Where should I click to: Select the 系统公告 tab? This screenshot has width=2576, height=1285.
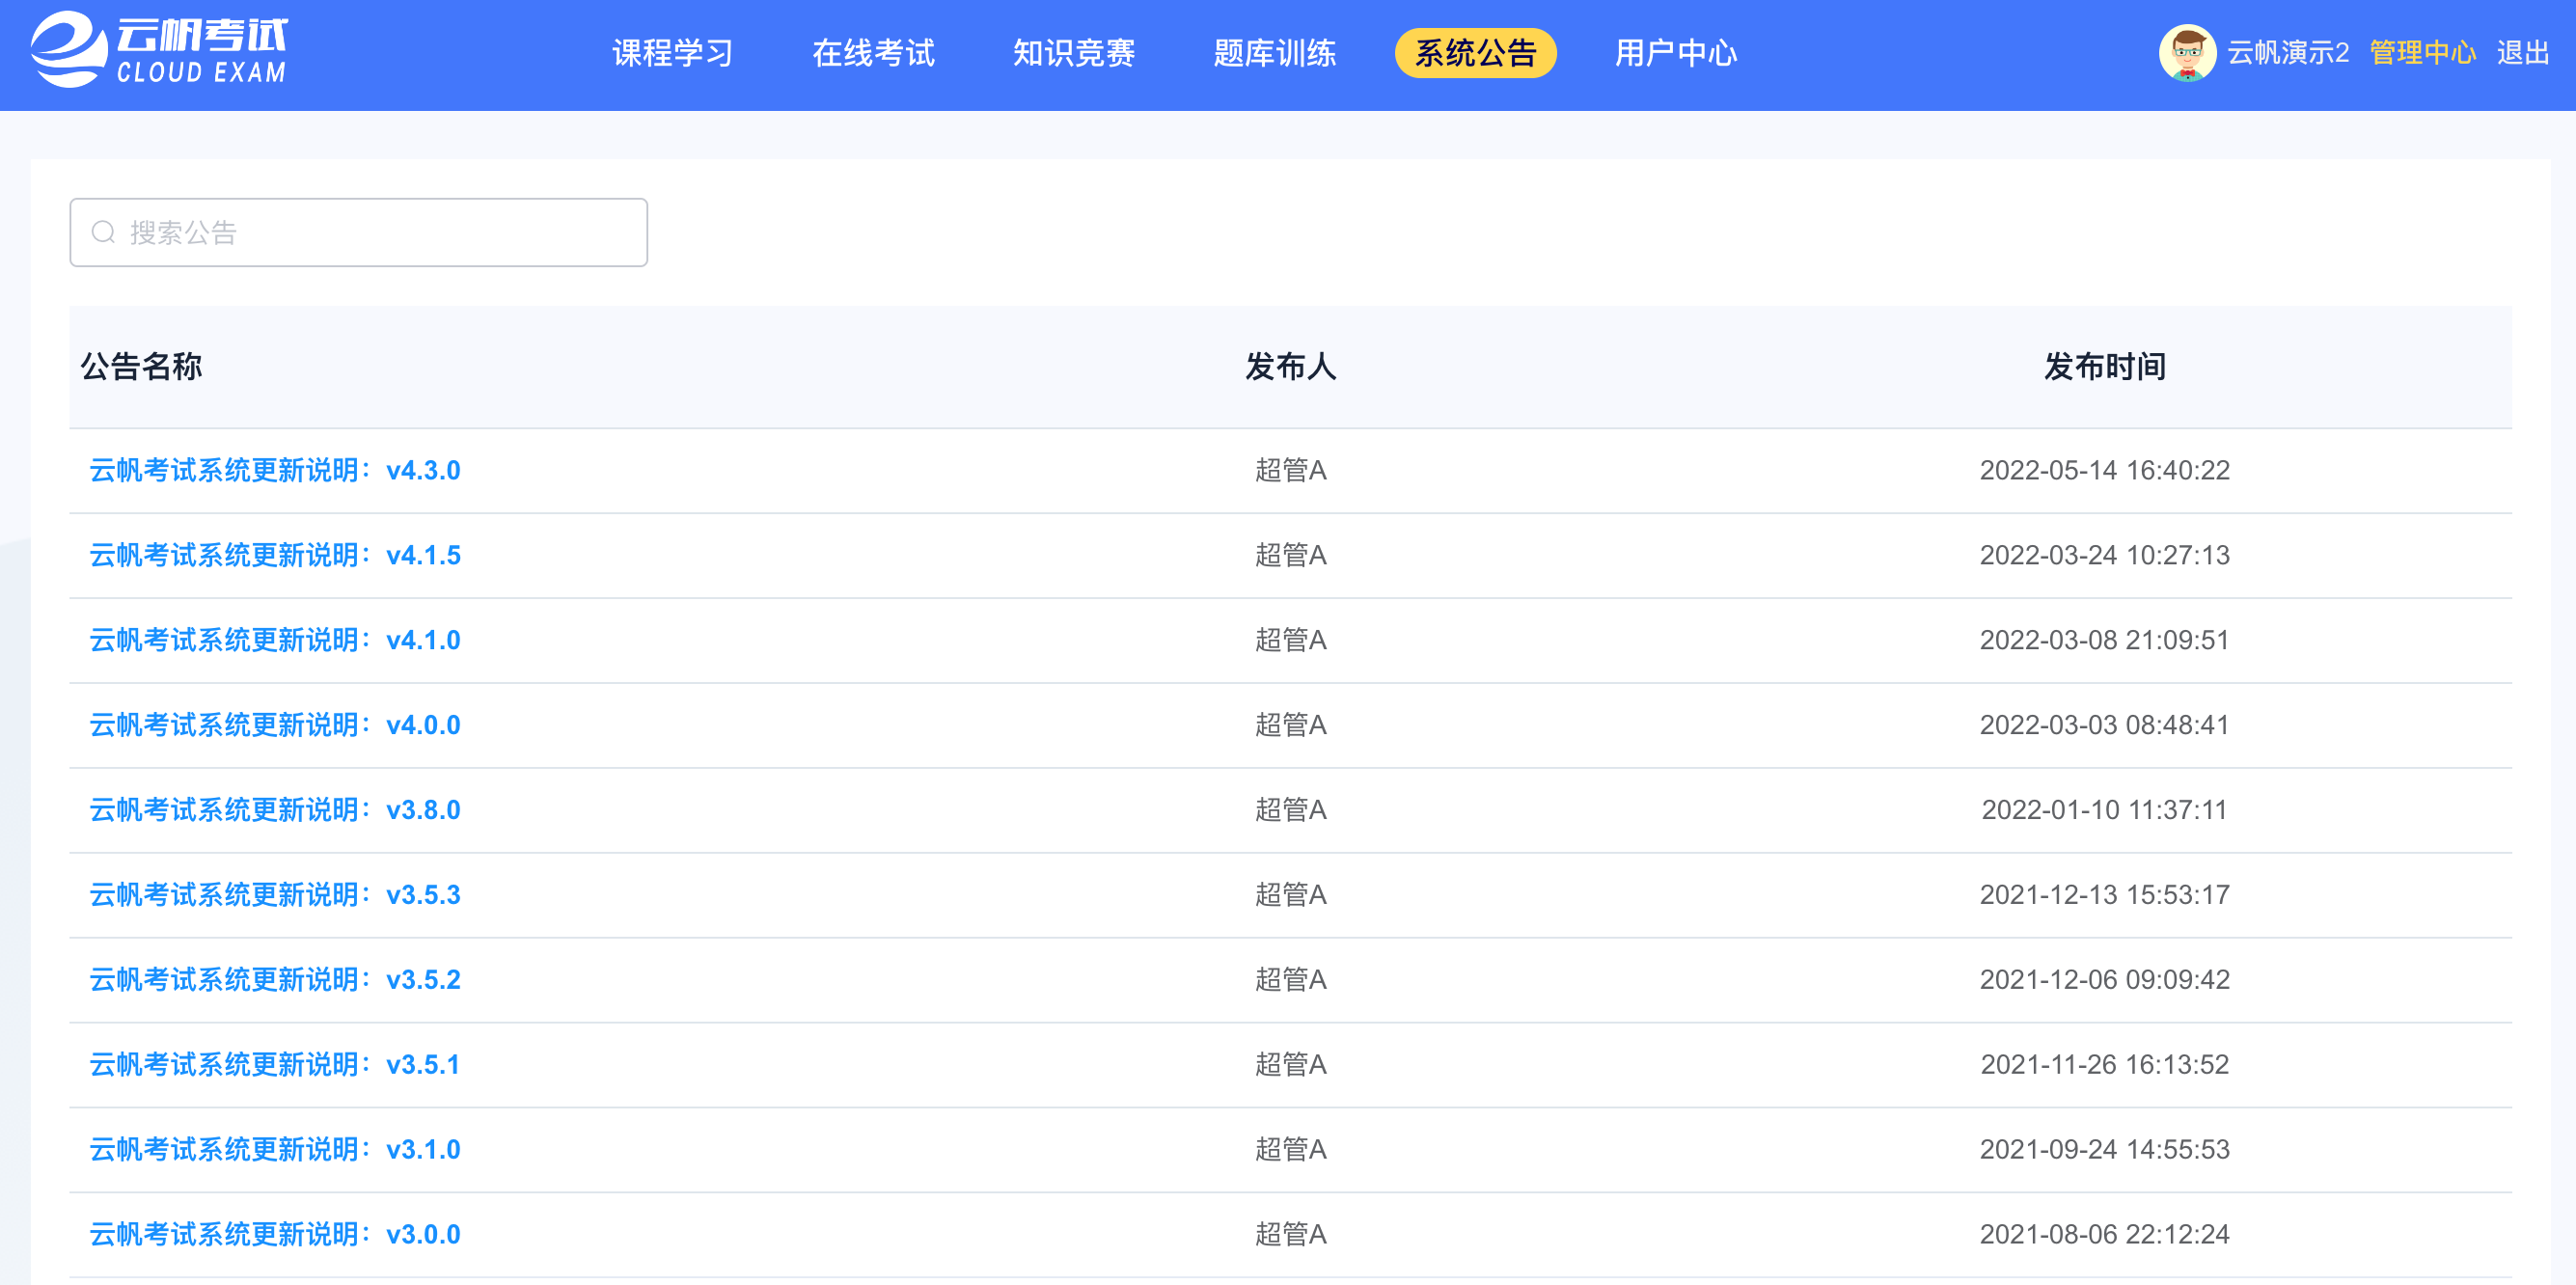pyautogui.click(x=1476, y=53)
